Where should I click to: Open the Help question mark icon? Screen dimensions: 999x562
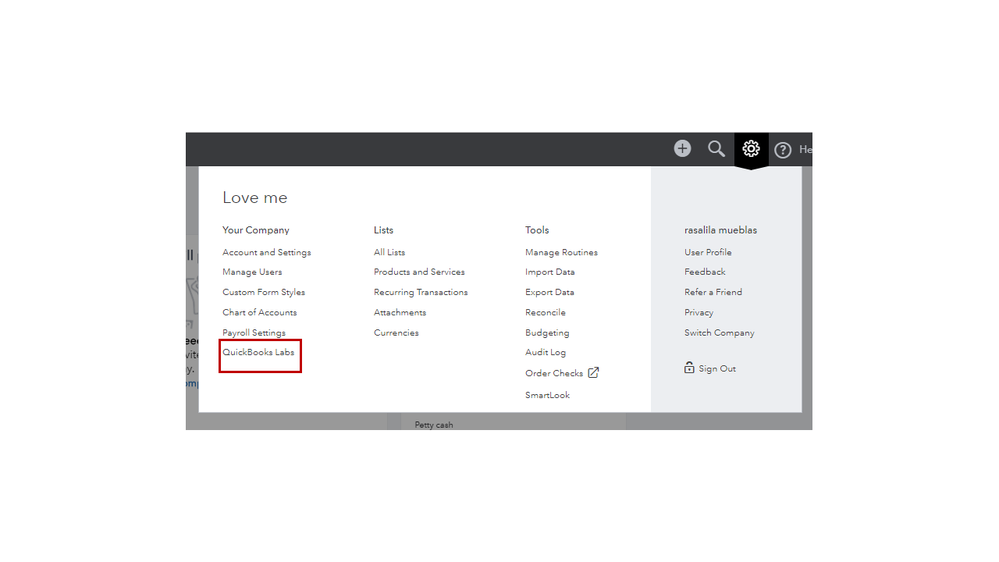pos(782,150)
